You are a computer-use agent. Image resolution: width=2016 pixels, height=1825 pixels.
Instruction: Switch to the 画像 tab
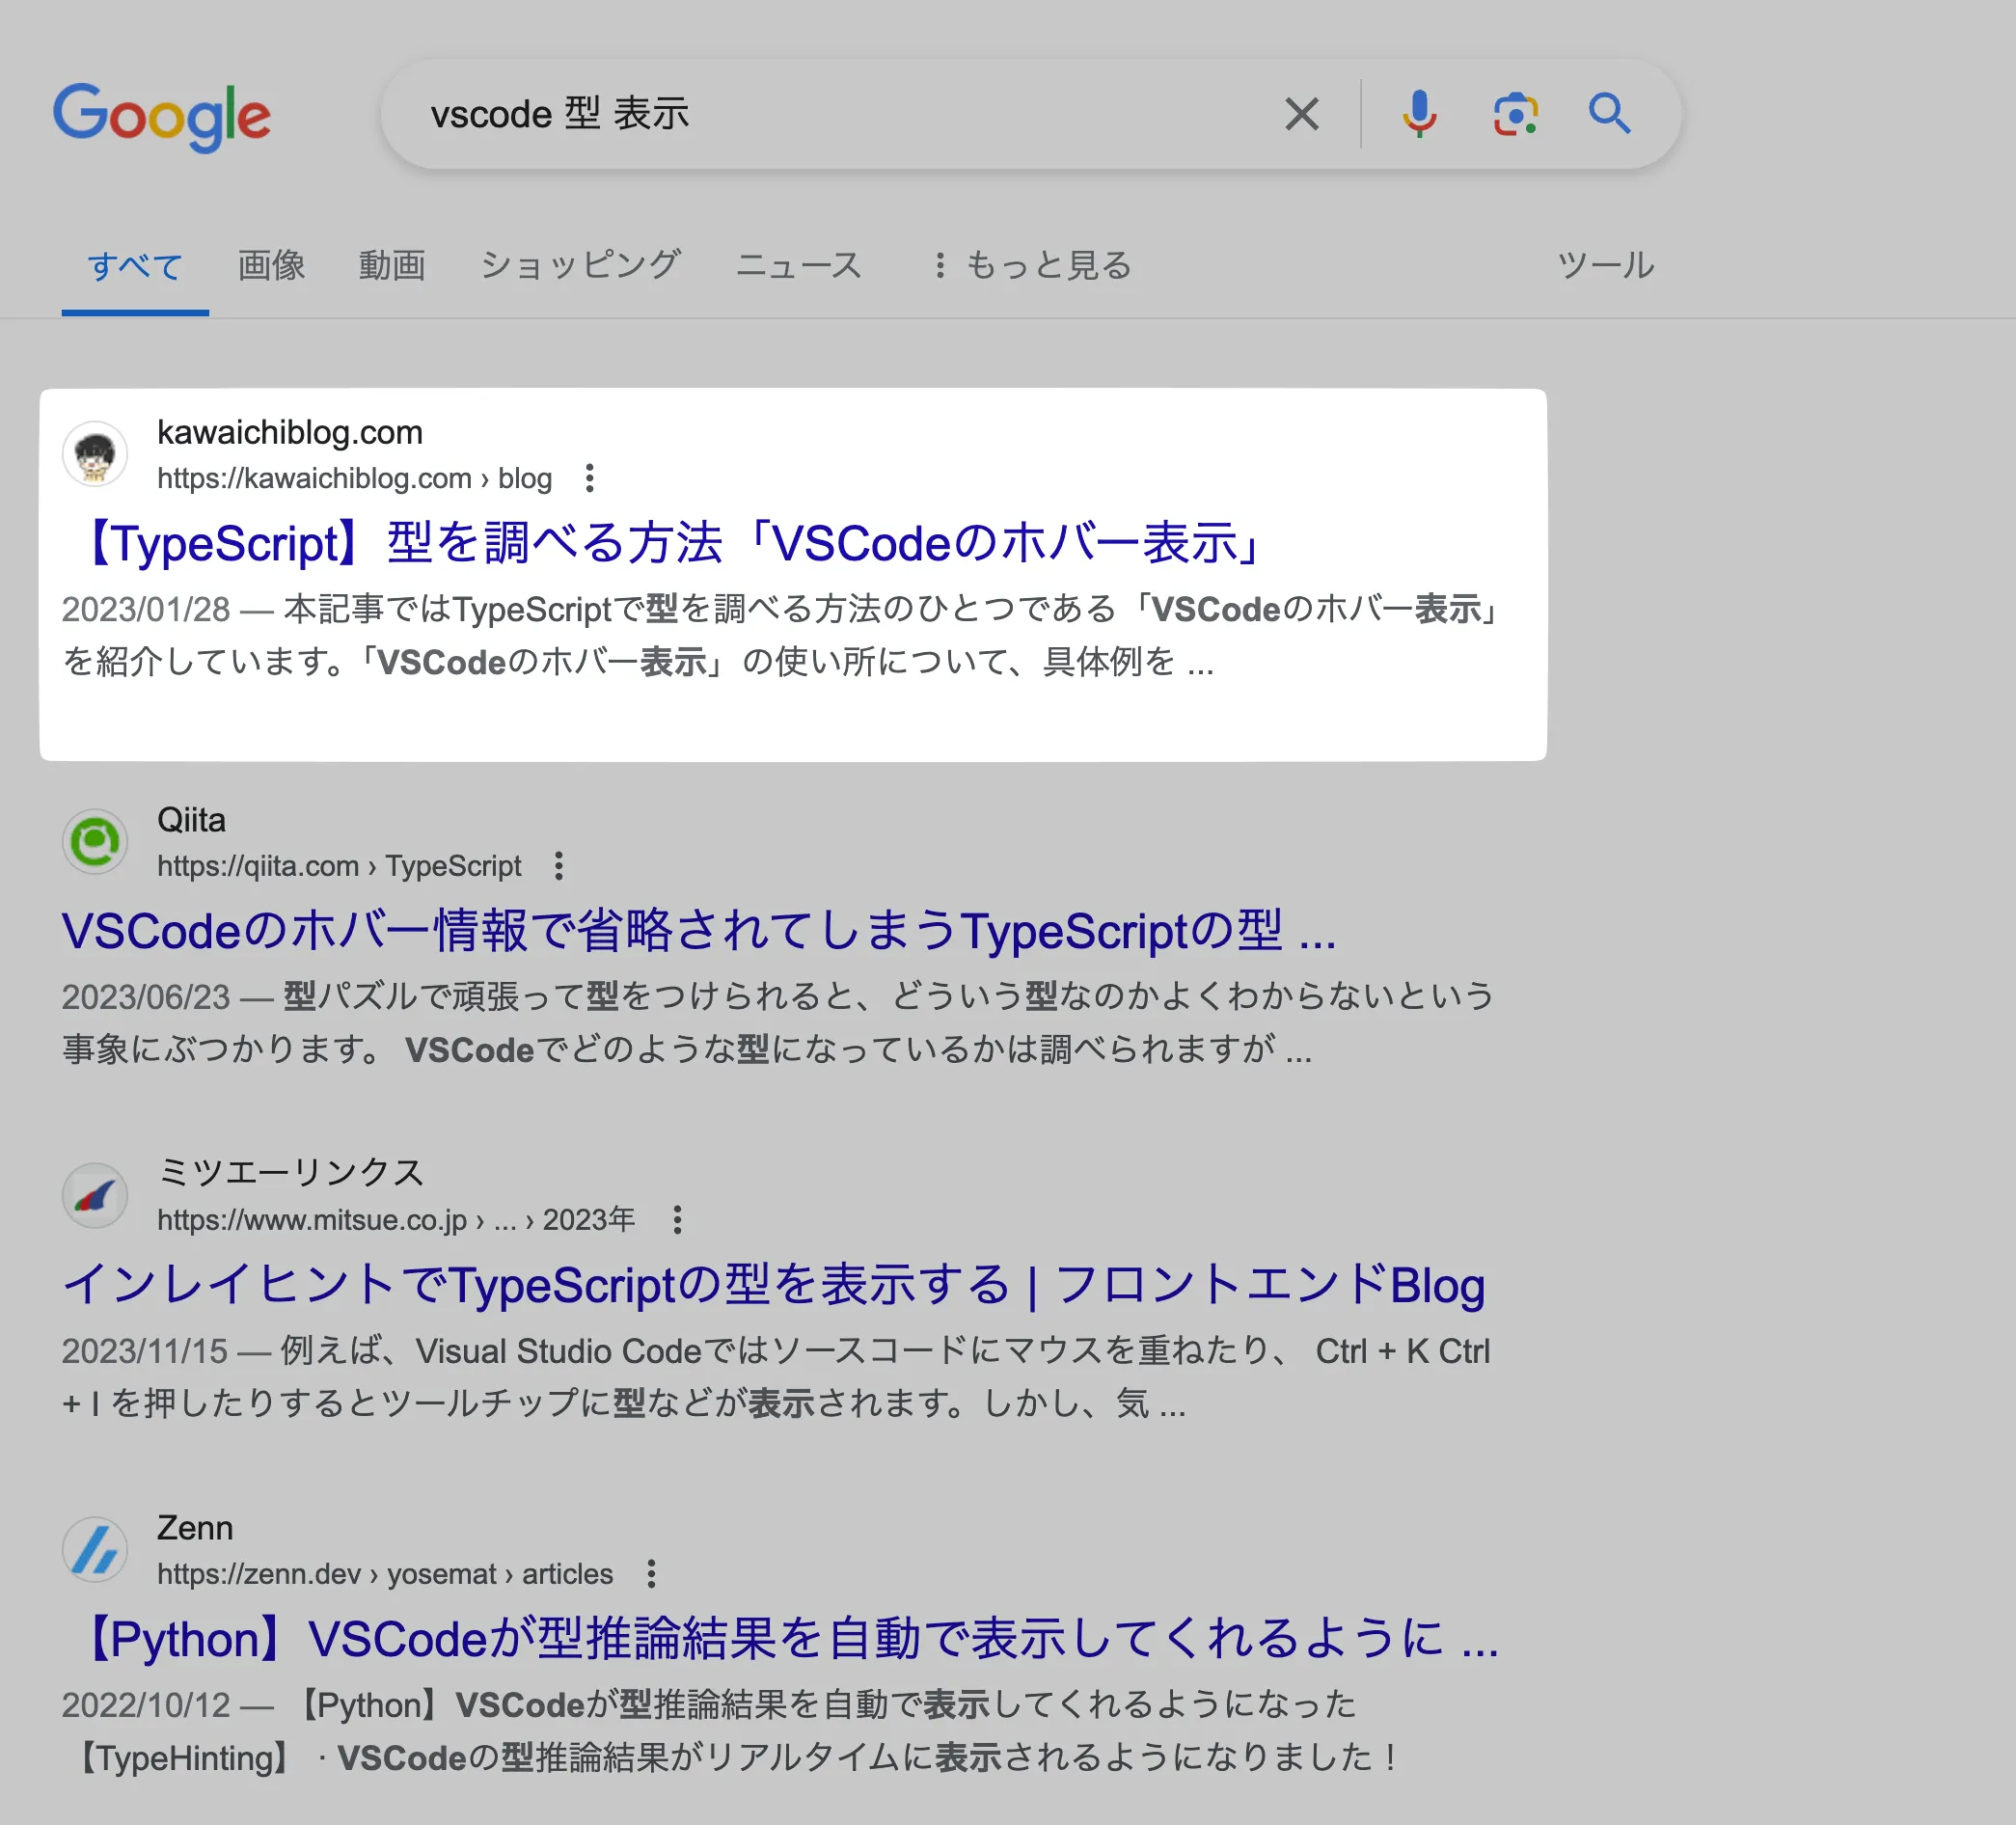tap(271, 265)
